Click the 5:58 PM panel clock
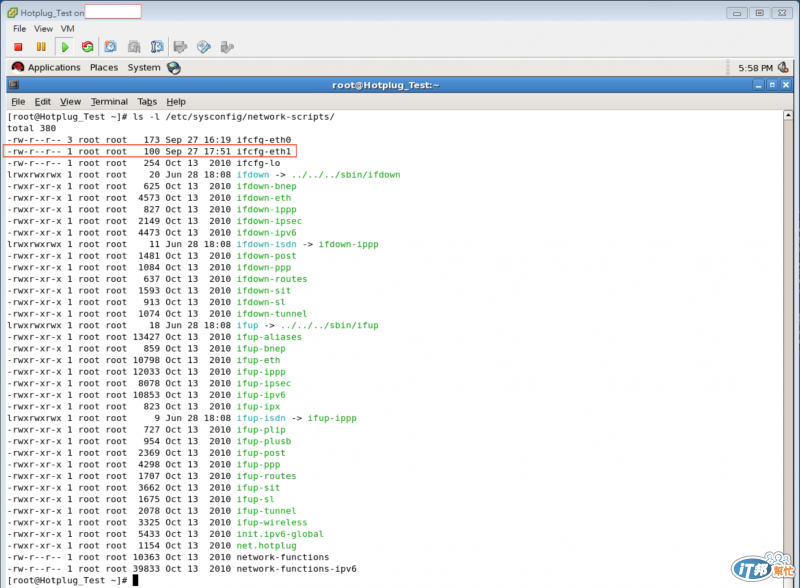Image resolution: width=800 pixels, height=588 pixels. click(755, 68)
